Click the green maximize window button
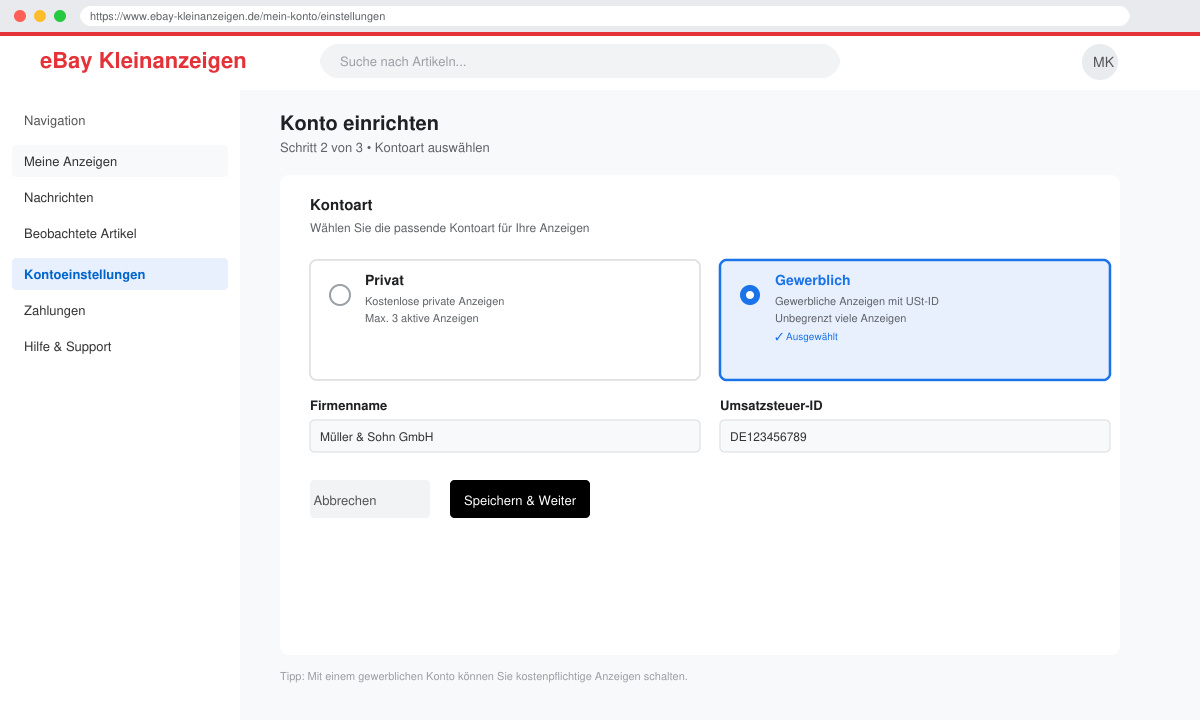This screenshot has height=720, width=1200. (x=60, y=16)
